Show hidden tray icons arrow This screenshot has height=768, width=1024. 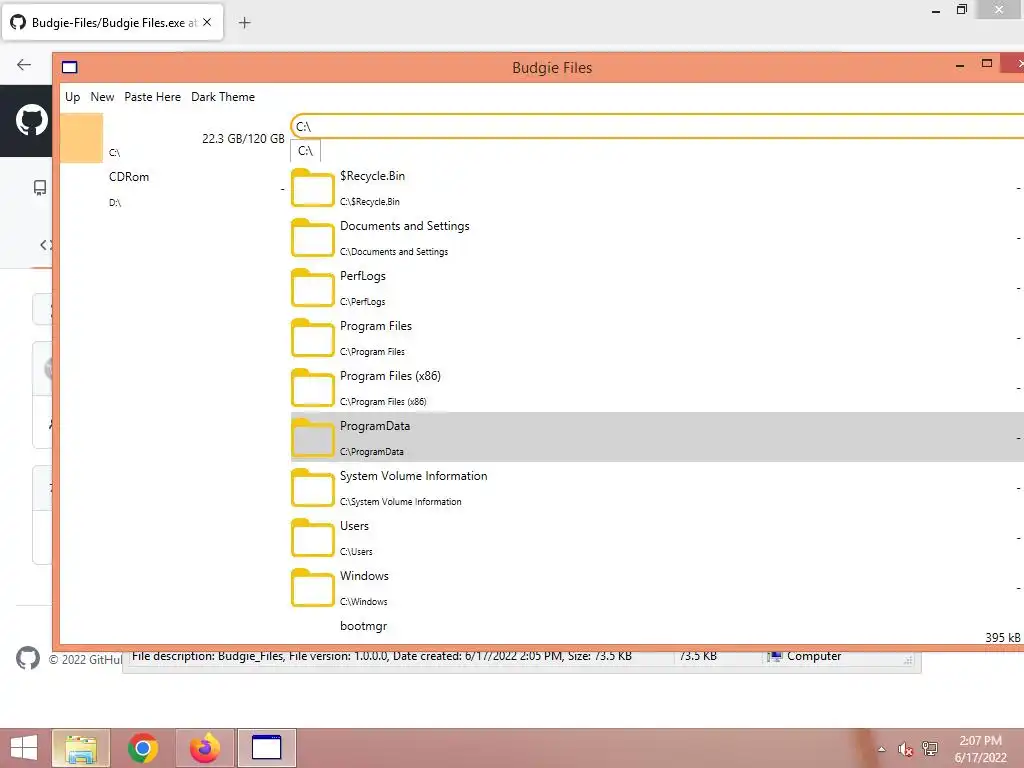(x=882, y=749)
